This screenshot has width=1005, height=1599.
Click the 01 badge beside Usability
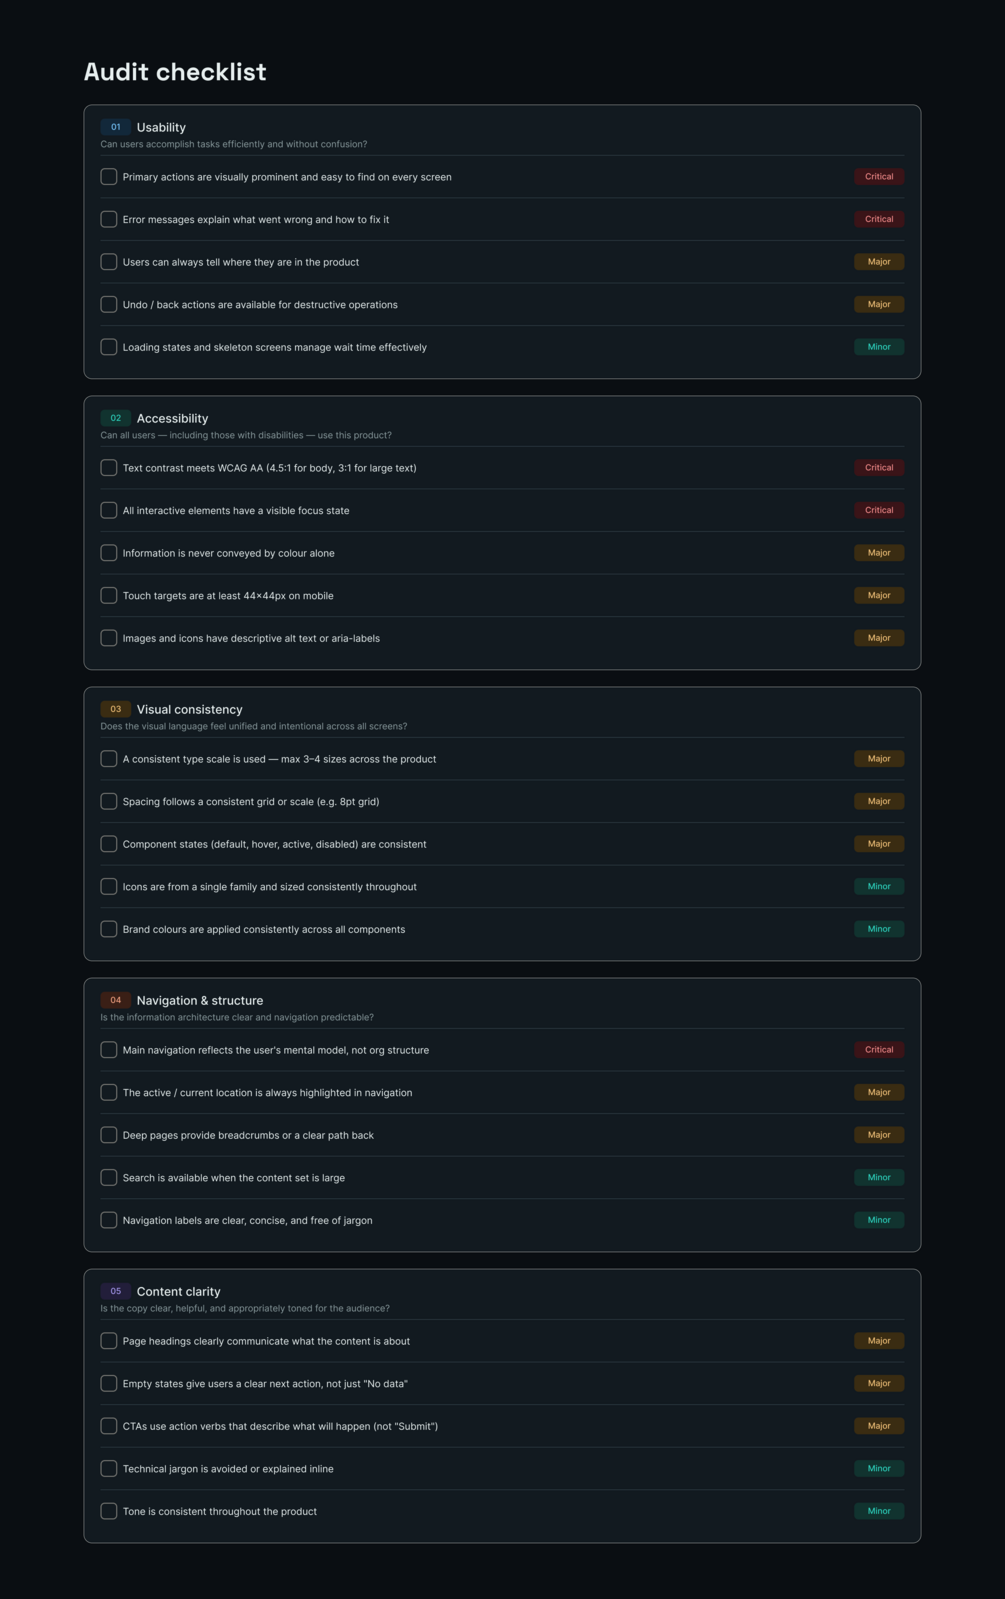point(116,127)
